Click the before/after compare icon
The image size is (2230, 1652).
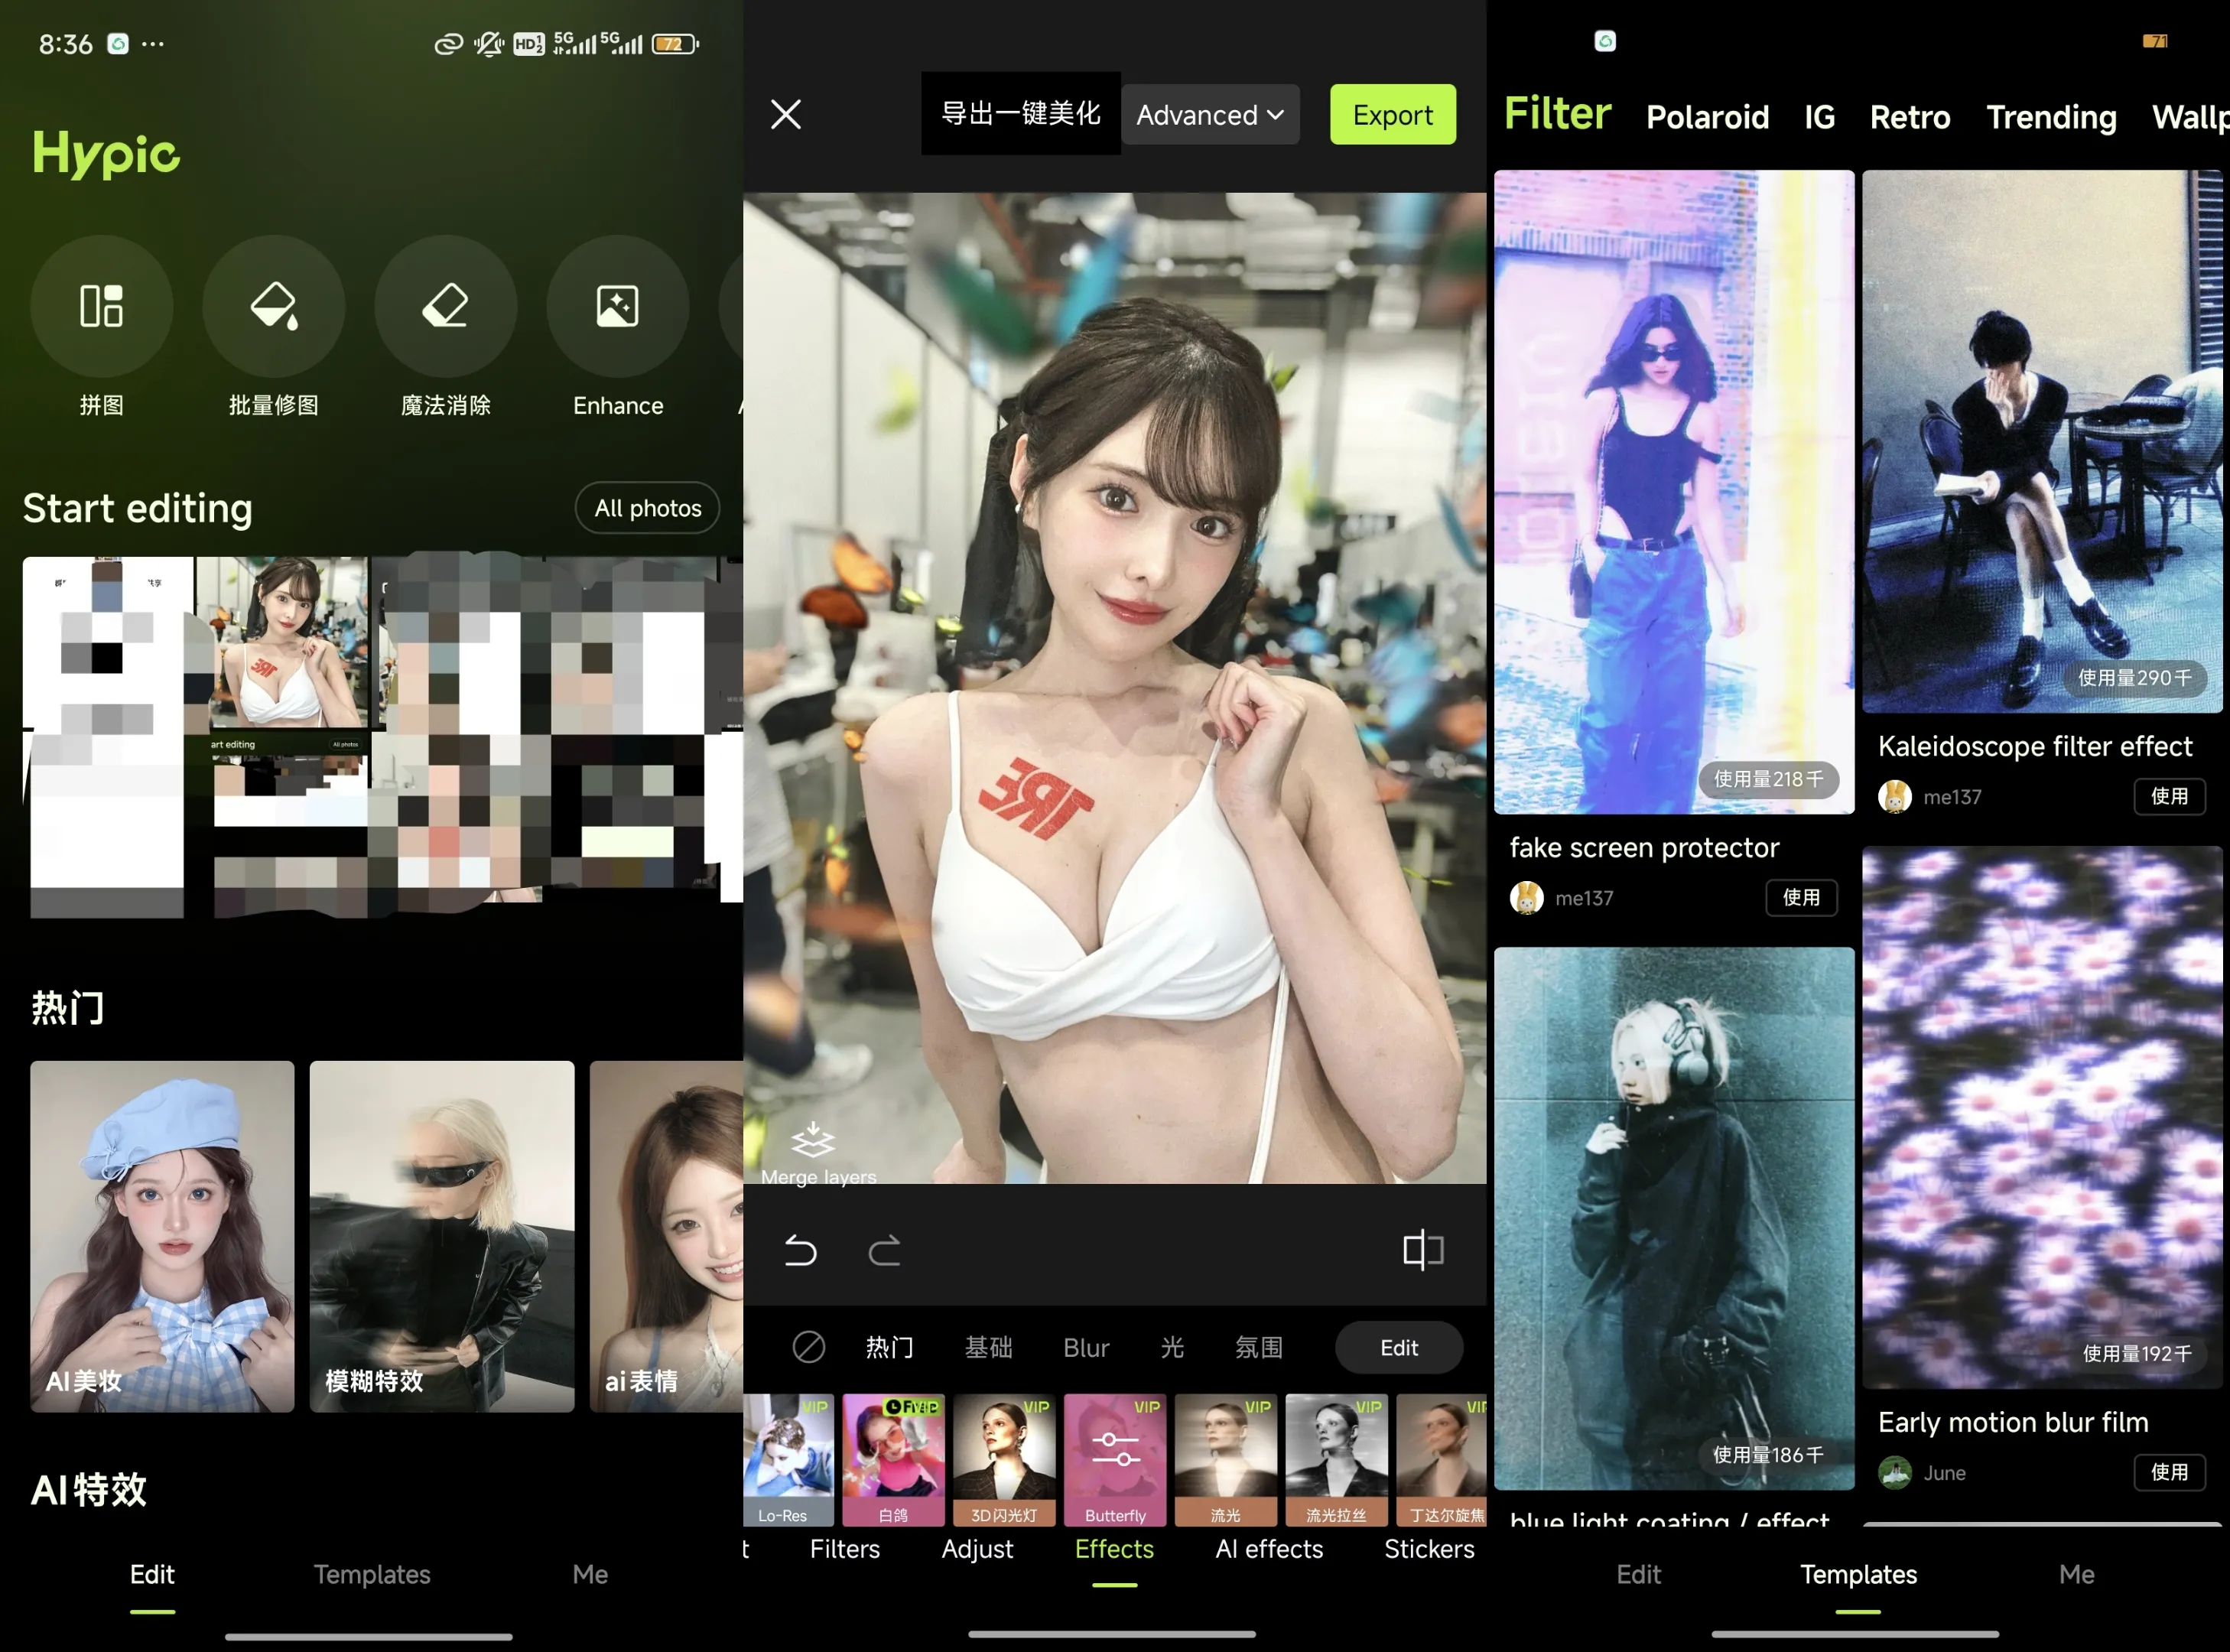(x=1423, y=1250)
